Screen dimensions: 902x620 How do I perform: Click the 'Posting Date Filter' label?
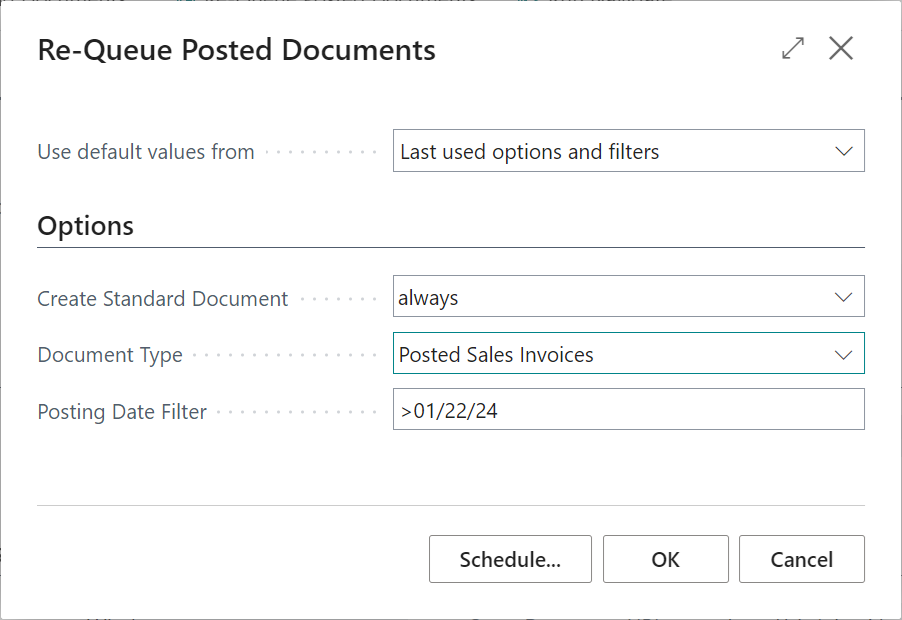(x=122, y=412)
